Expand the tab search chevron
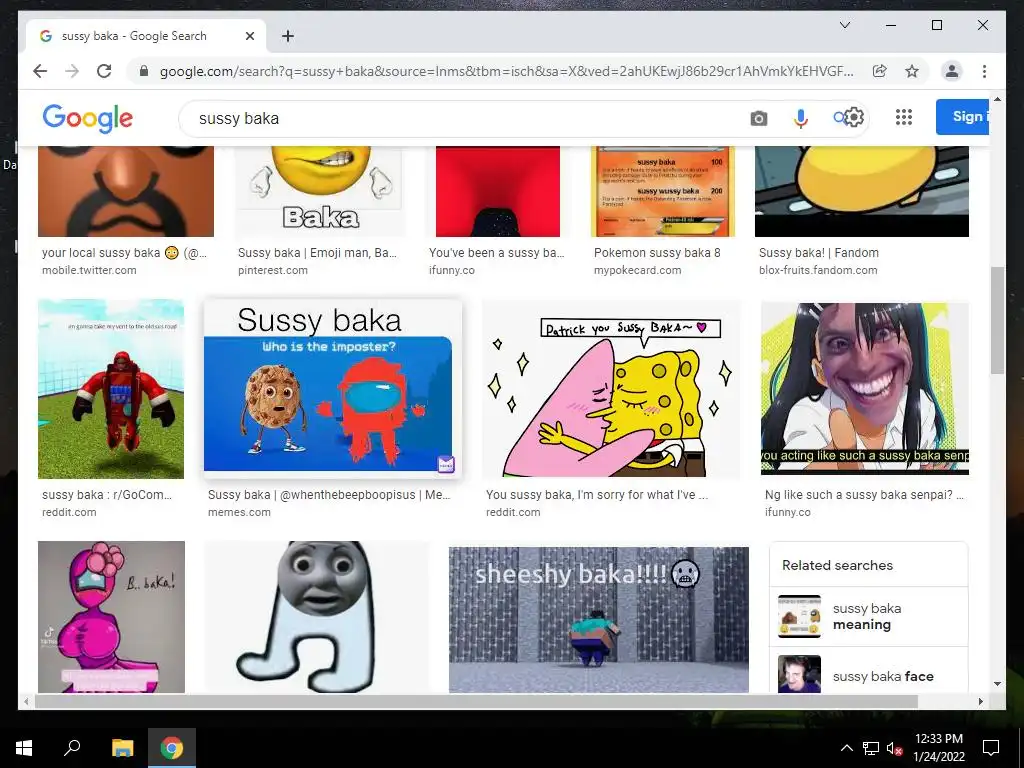Screen dimensions: 1024x768 coord(844,25)
